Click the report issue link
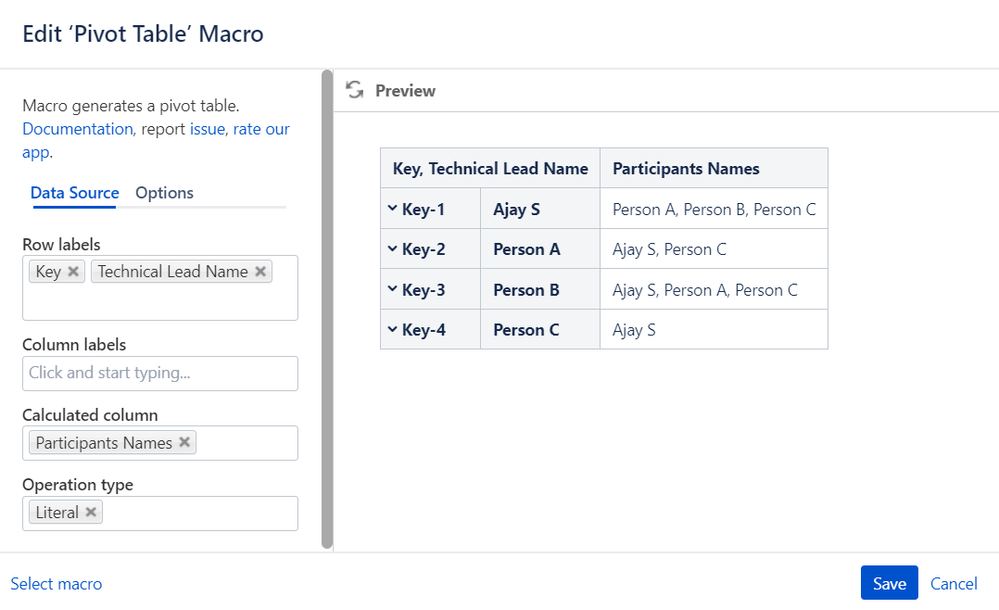Image resolution: width=999 pixels, height=610 pixels. click(207, 129)
